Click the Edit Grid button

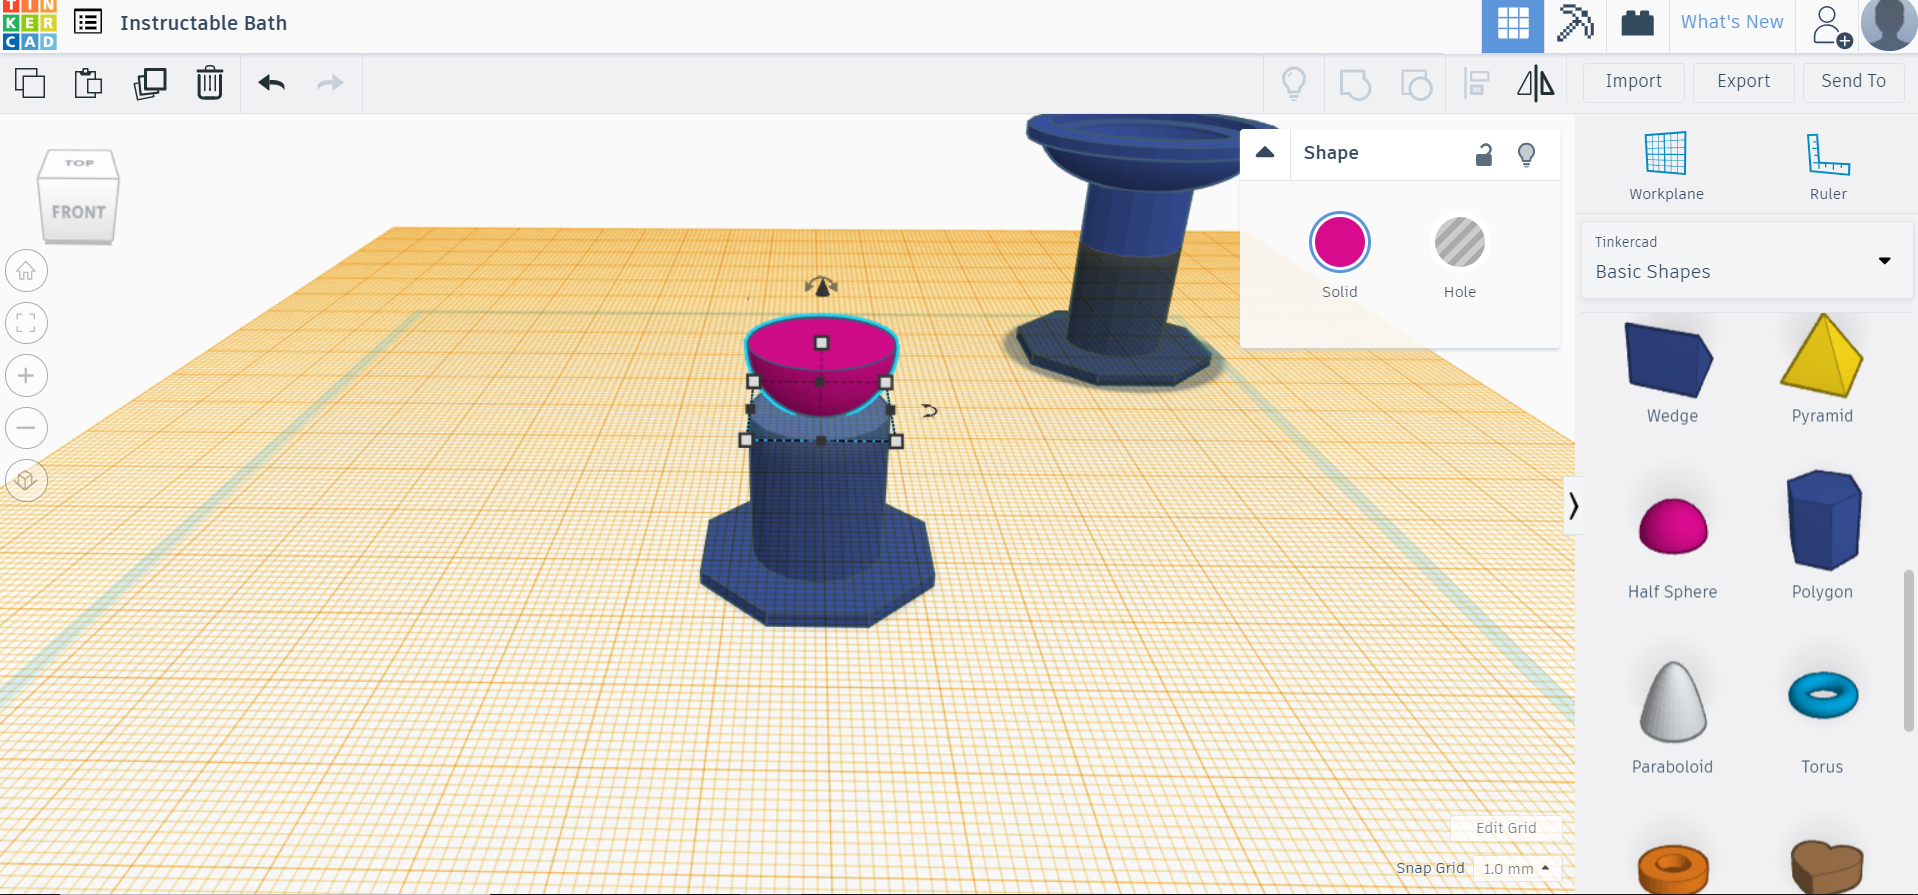pos(1506,828)
